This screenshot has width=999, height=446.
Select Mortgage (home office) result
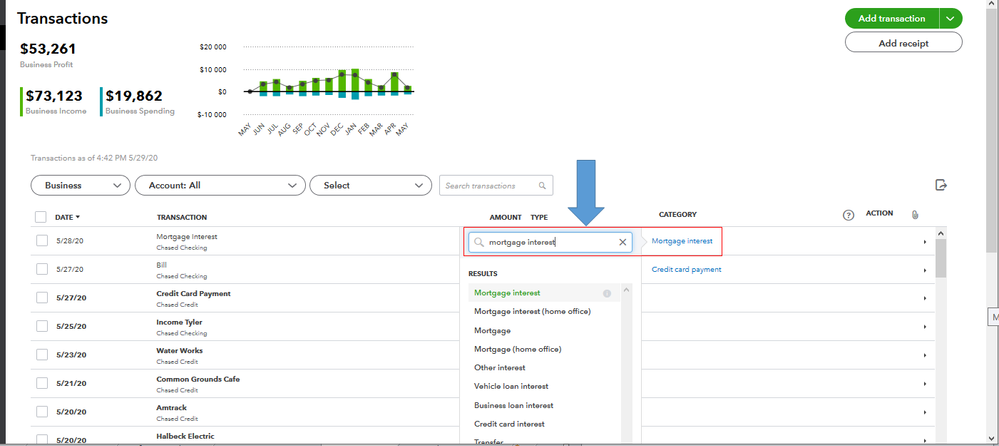click(x=518, y=349)
